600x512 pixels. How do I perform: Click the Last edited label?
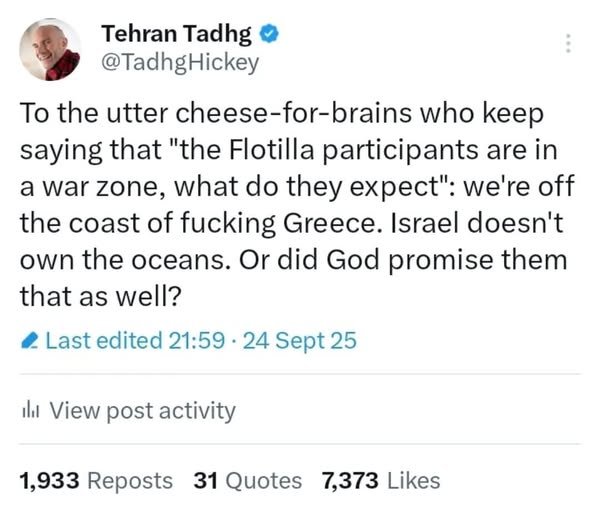click(x=104, y=342)
